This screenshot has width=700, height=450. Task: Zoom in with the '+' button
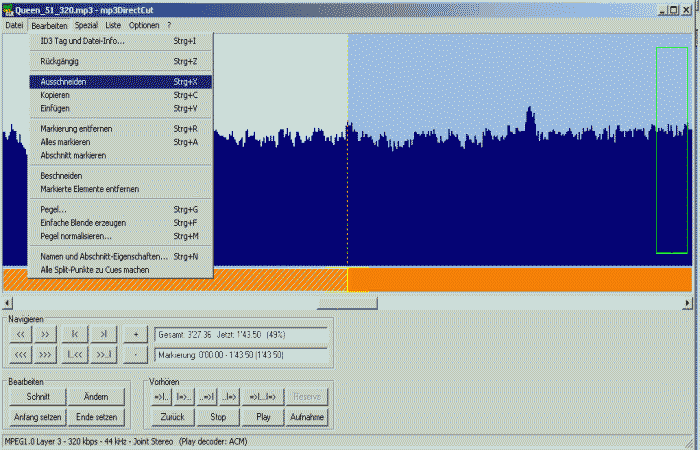(135, 334)
